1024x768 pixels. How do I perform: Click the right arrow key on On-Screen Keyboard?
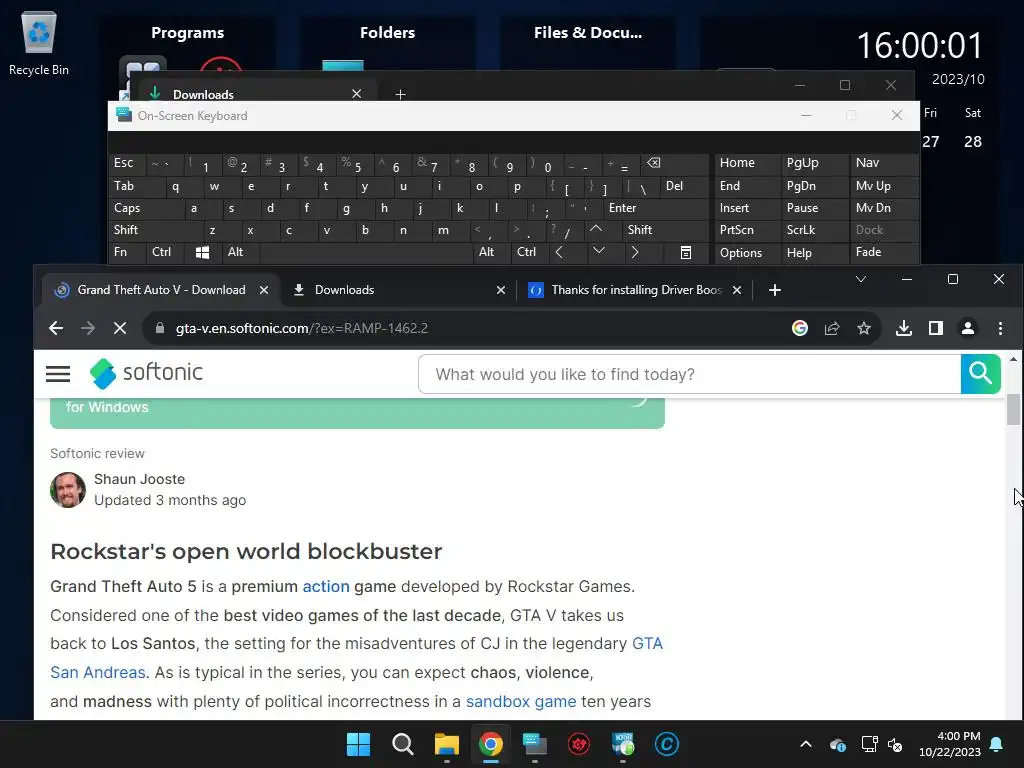click(x=634, y=252)
